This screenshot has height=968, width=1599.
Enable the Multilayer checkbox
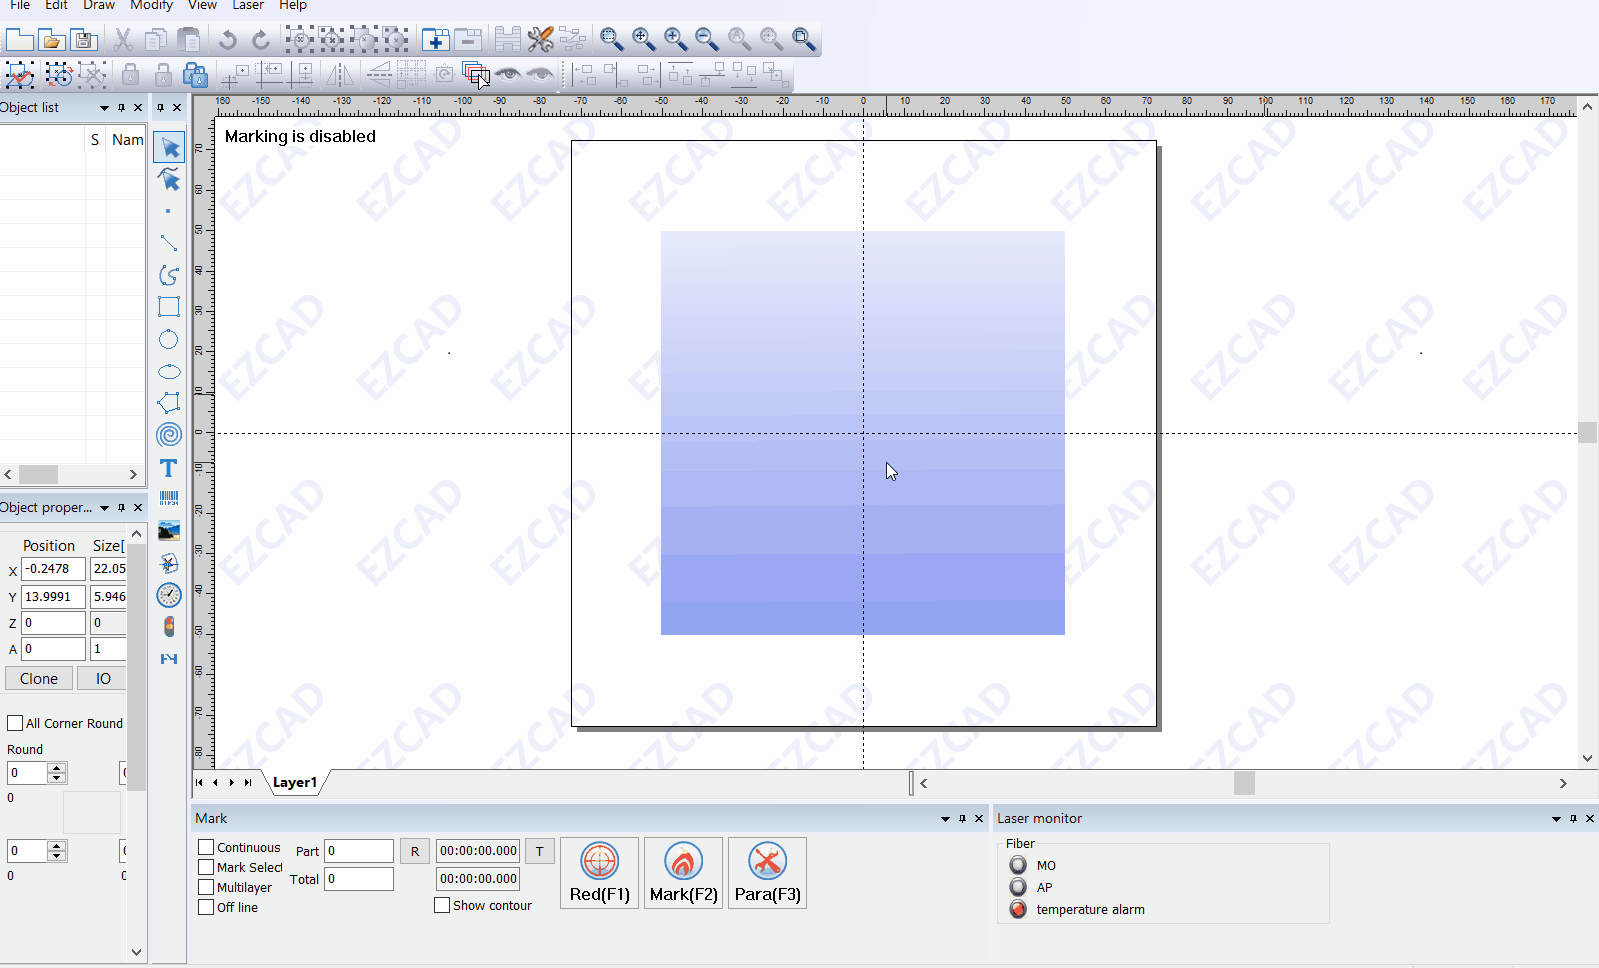coord(206,887)
